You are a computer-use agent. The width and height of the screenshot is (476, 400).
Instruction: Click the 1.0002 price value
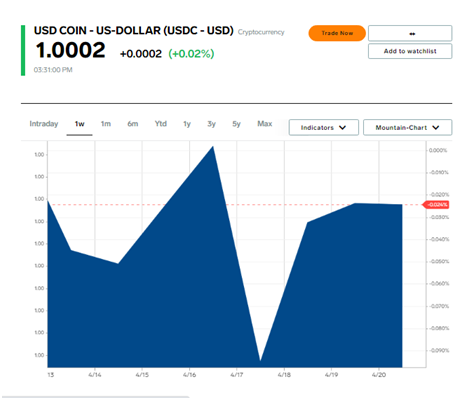click(x=70, y=50)
